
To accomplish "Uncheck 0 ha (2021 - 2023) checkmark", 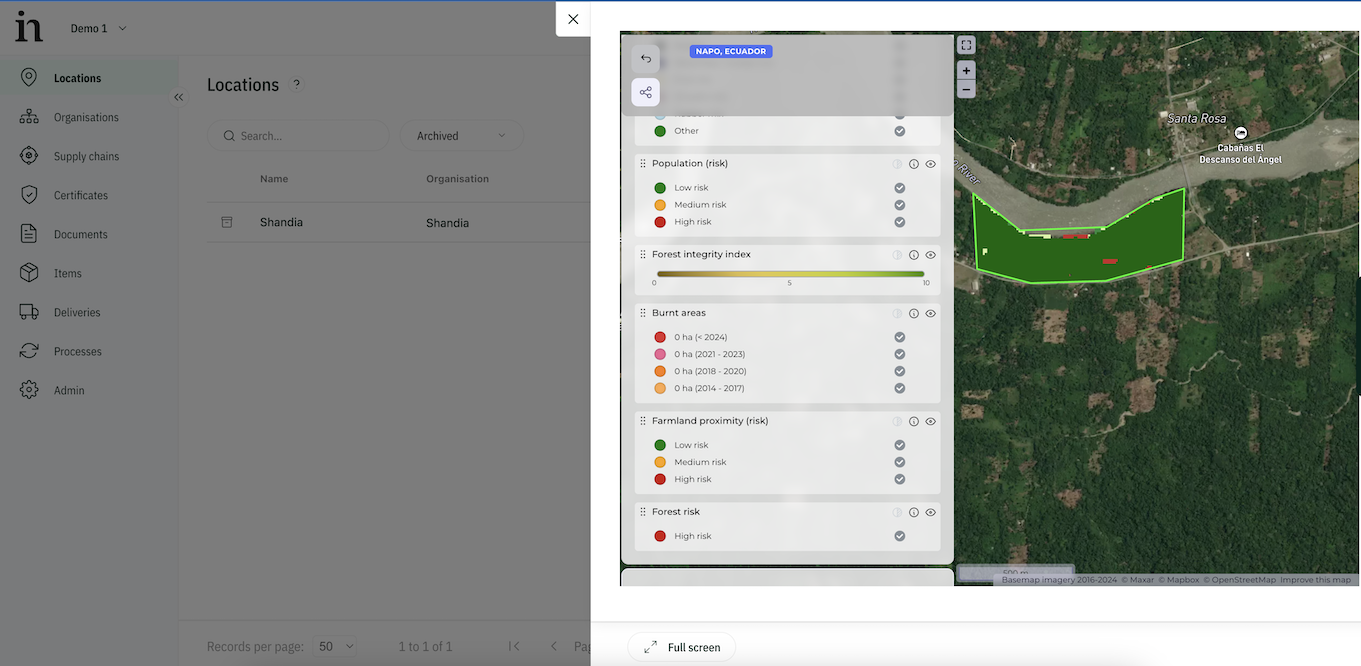I will coord(900,355).
